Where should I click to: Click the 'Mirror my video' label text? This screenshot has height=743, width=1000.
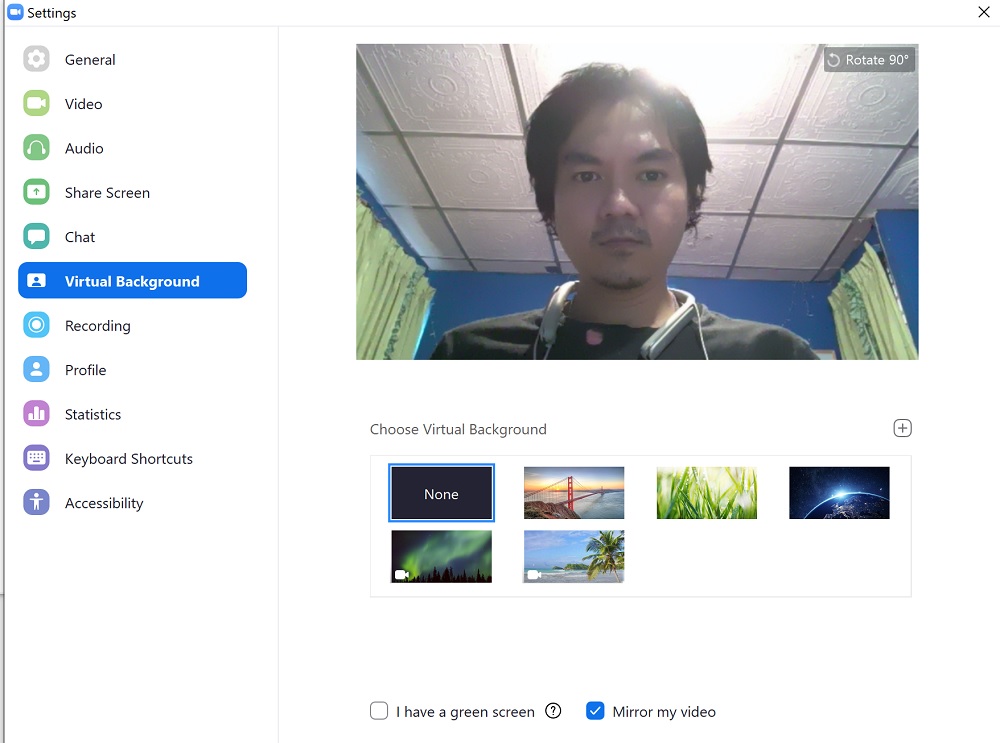click(664, 712)
